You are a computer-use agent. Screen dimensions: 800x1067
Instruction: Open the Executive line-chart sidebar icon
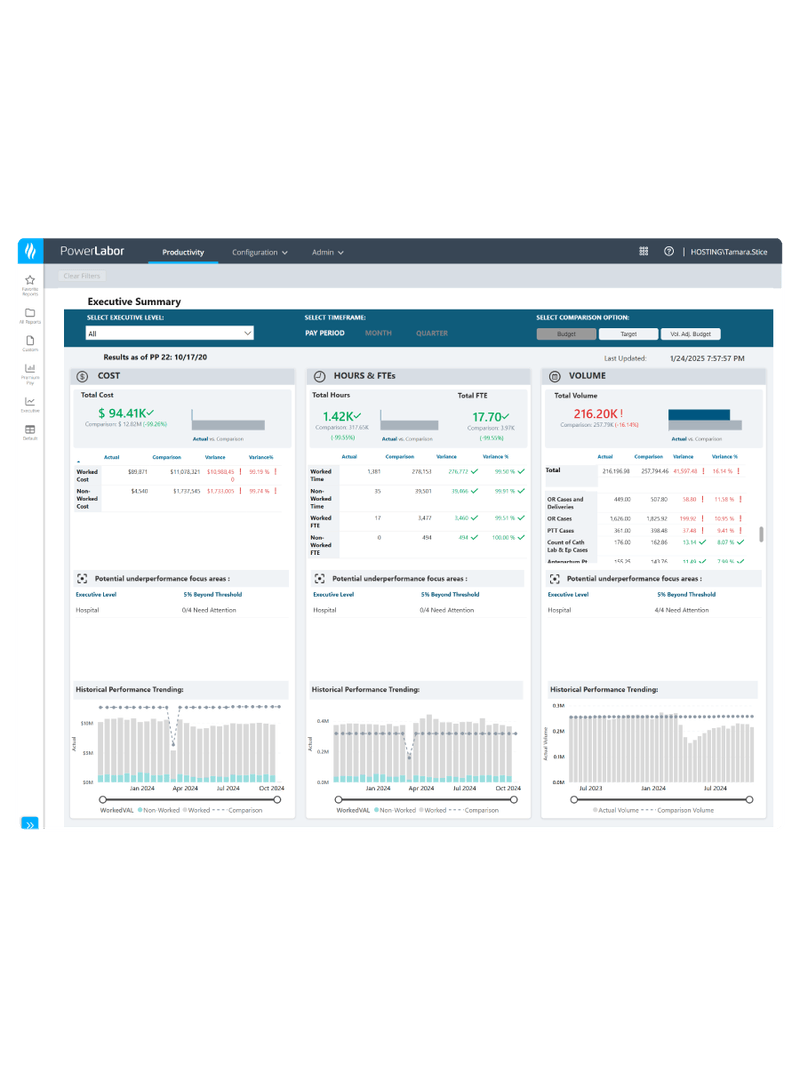coord(30,404)
